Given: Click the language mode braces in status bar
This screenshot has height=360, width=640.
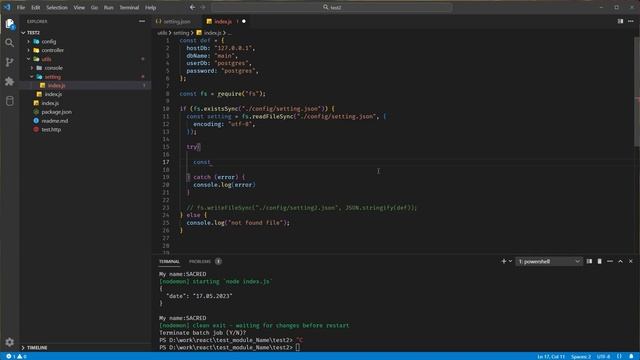Looking at the screenshot, I should (x=619, y=356).
